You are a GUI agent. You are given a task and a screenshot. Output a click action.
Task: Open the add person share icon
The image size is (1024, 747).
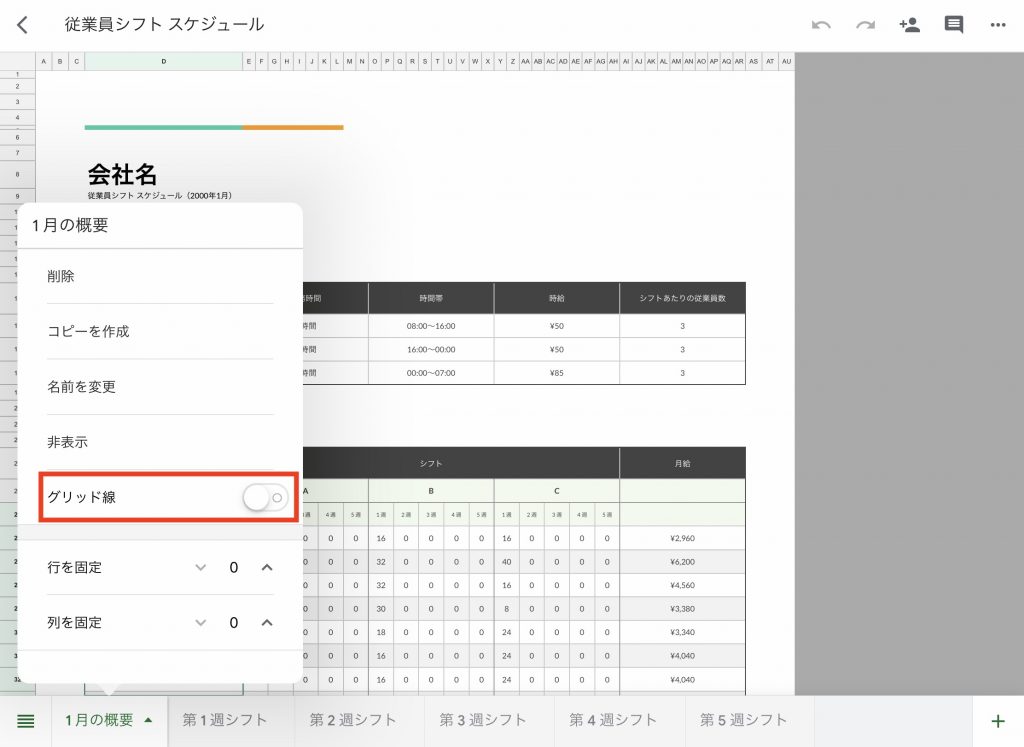point(909,25)
